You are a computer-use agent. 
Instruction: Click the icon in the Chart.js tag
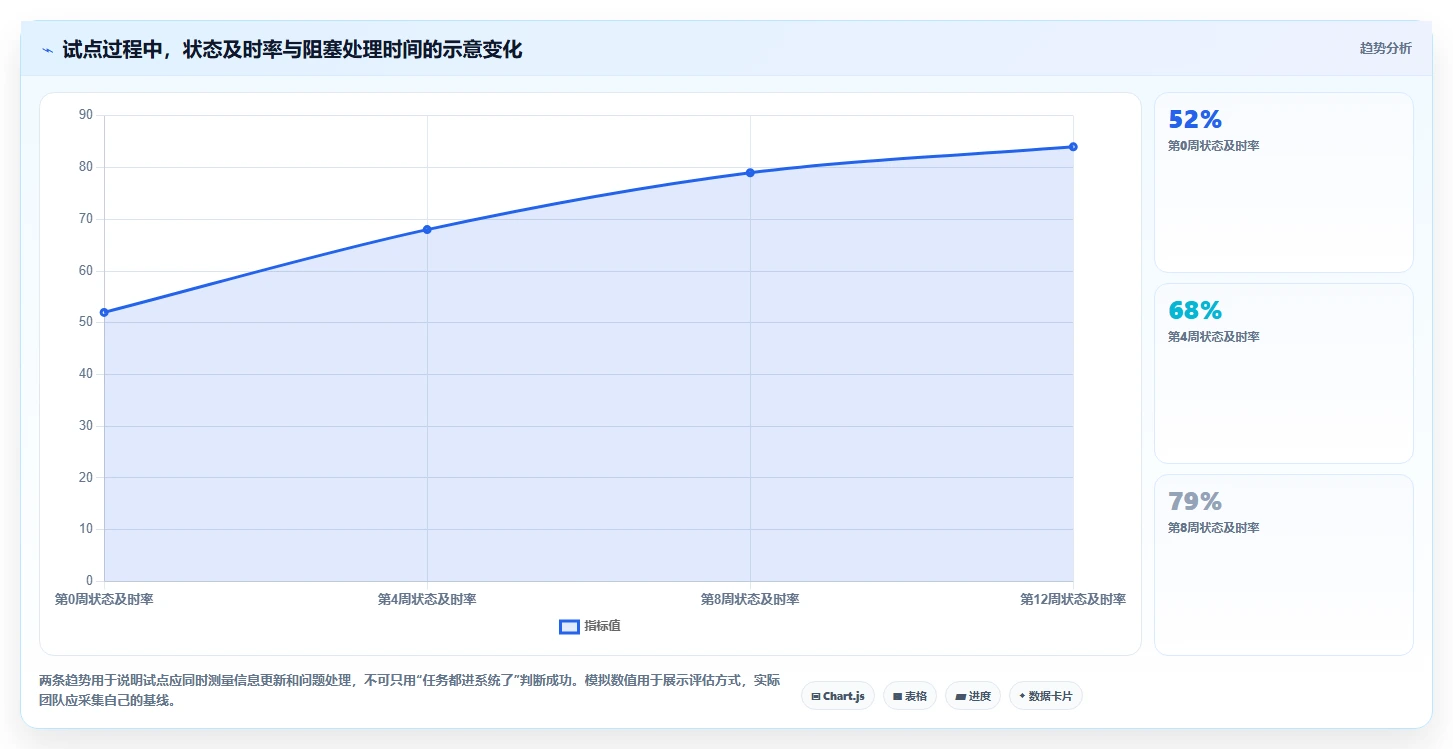coord(816,696)
